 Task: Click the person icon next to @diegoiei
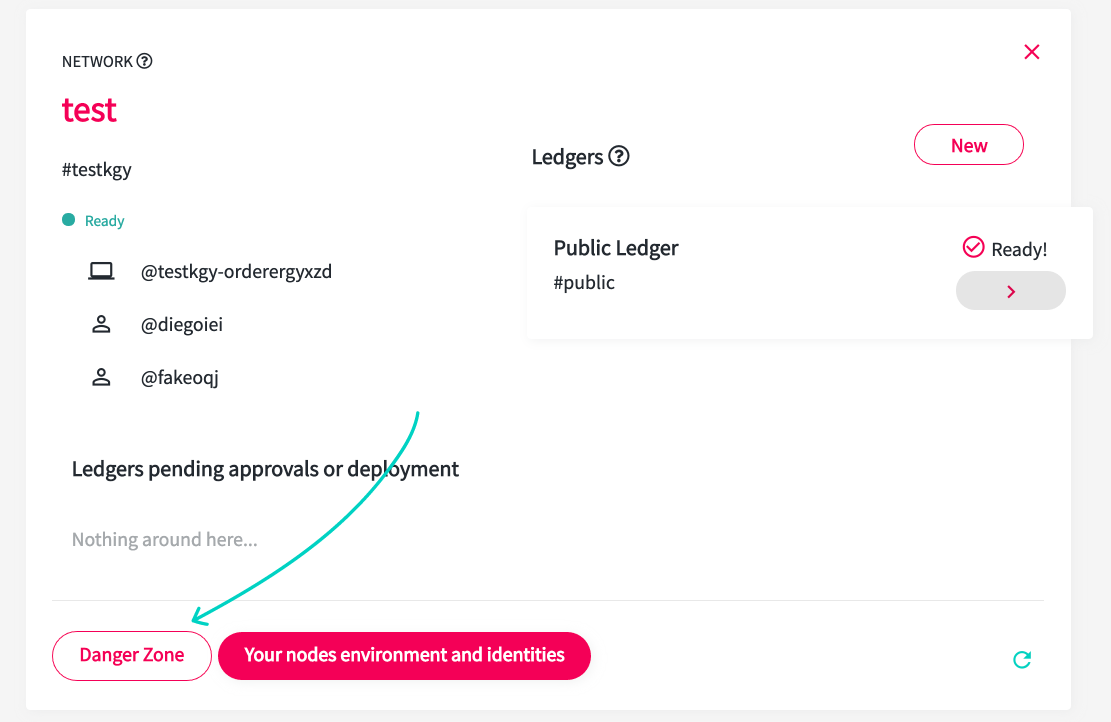(101, 324)
